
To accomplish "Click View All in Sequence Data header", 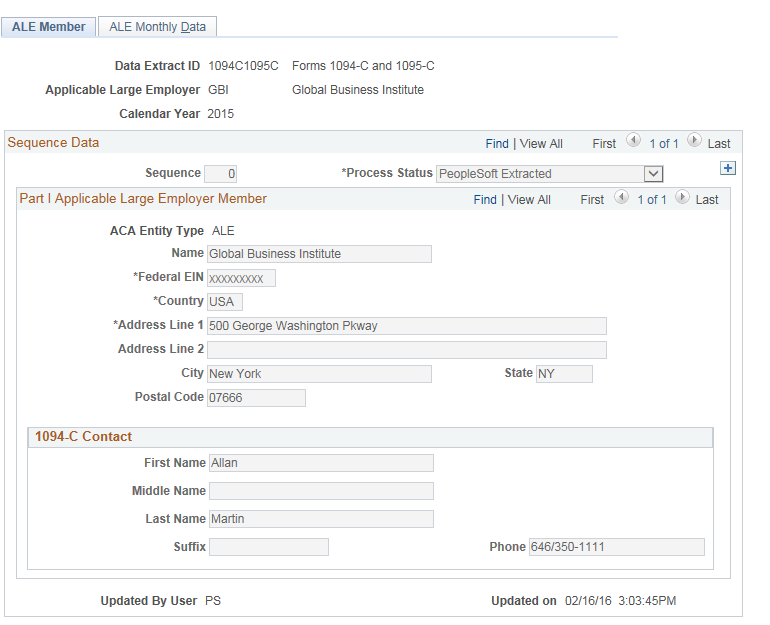I will [x=541, y=144].
